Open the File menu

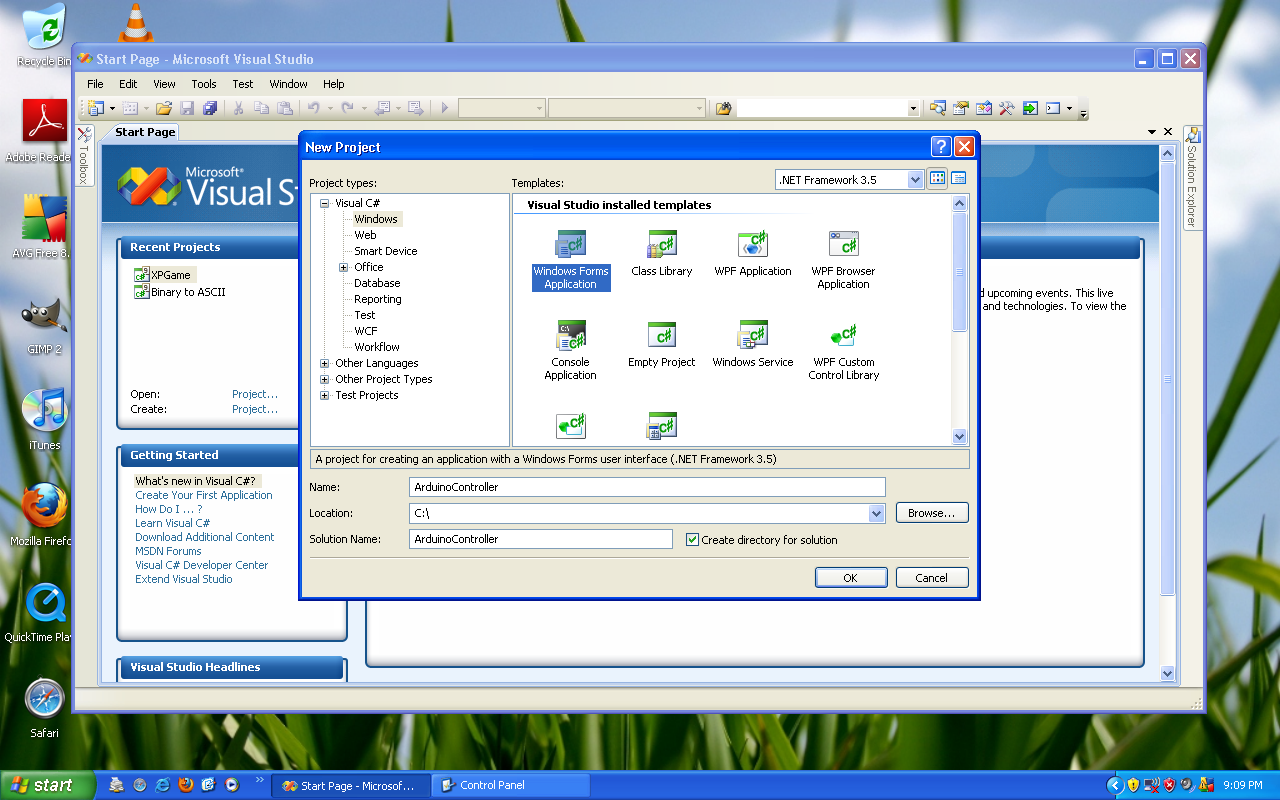pyautogui.click(x=95, y=84)
